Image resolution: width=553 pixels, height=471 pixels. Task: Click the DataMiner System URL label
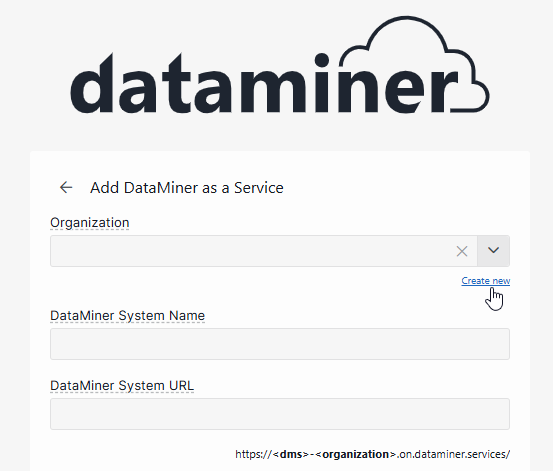coord(122,385)
